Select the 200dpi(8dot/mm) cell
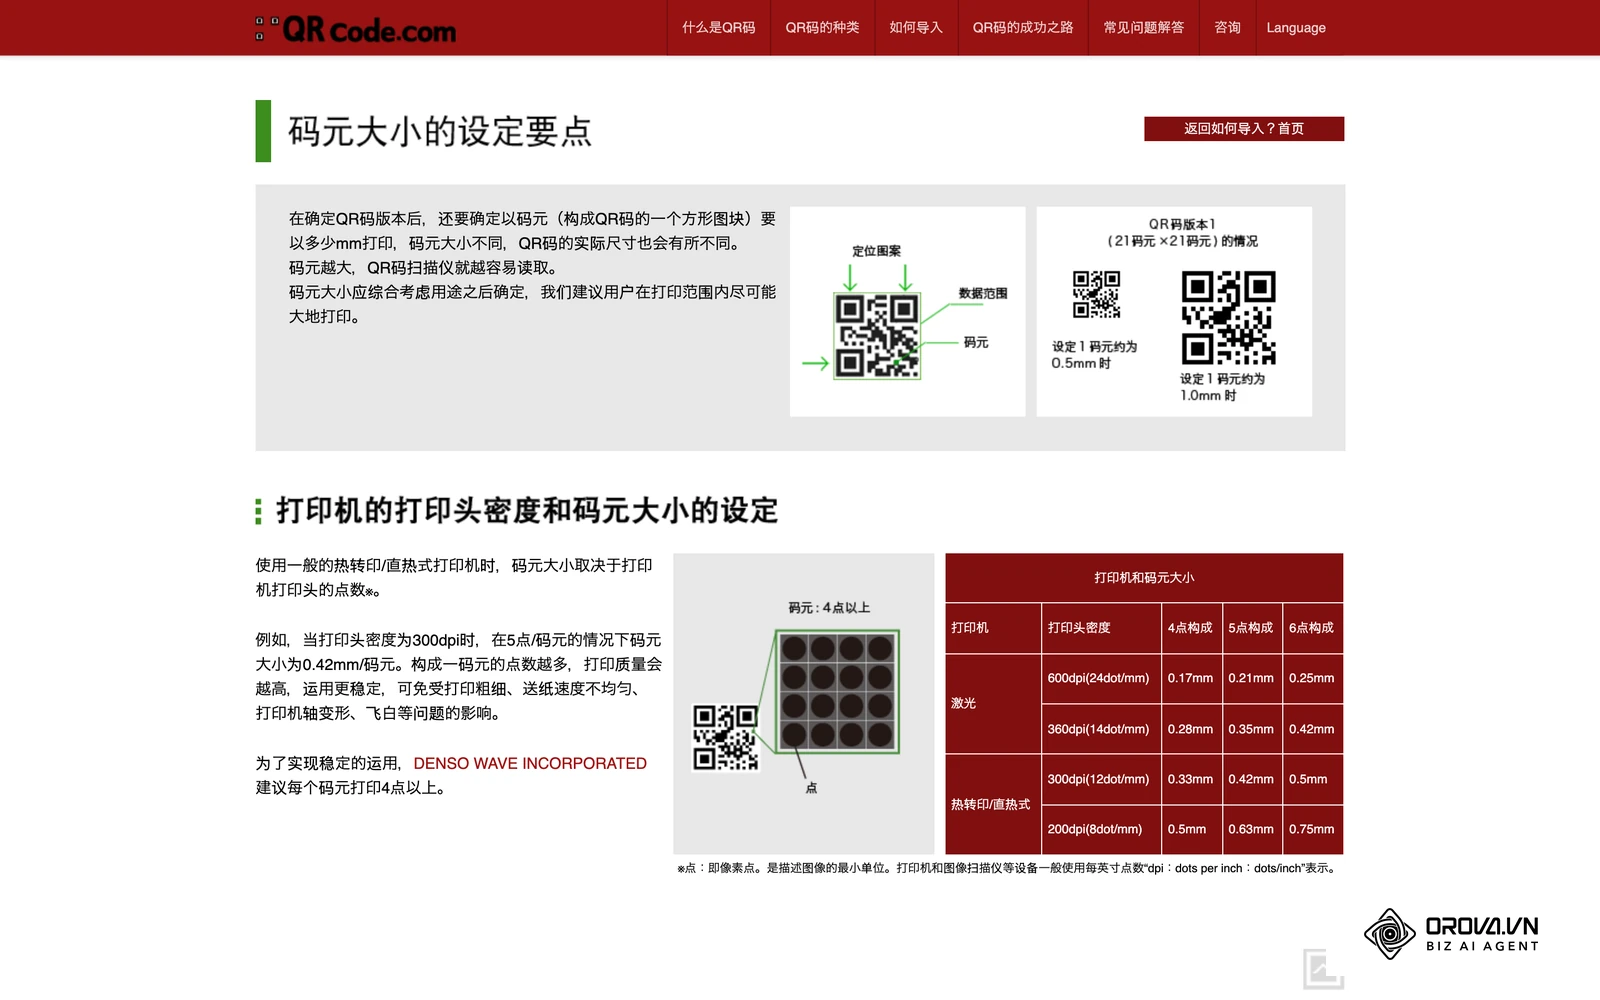The width and height of the screenshot is (1600, 1000). click(x=1101, y=829)
